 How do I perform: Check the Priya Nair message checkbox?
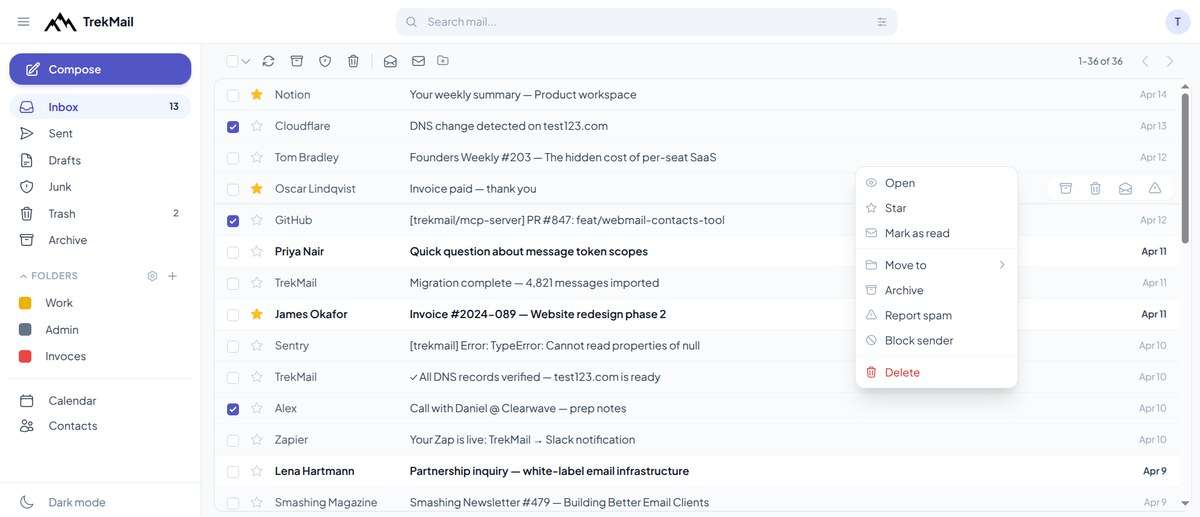point(233,252)
